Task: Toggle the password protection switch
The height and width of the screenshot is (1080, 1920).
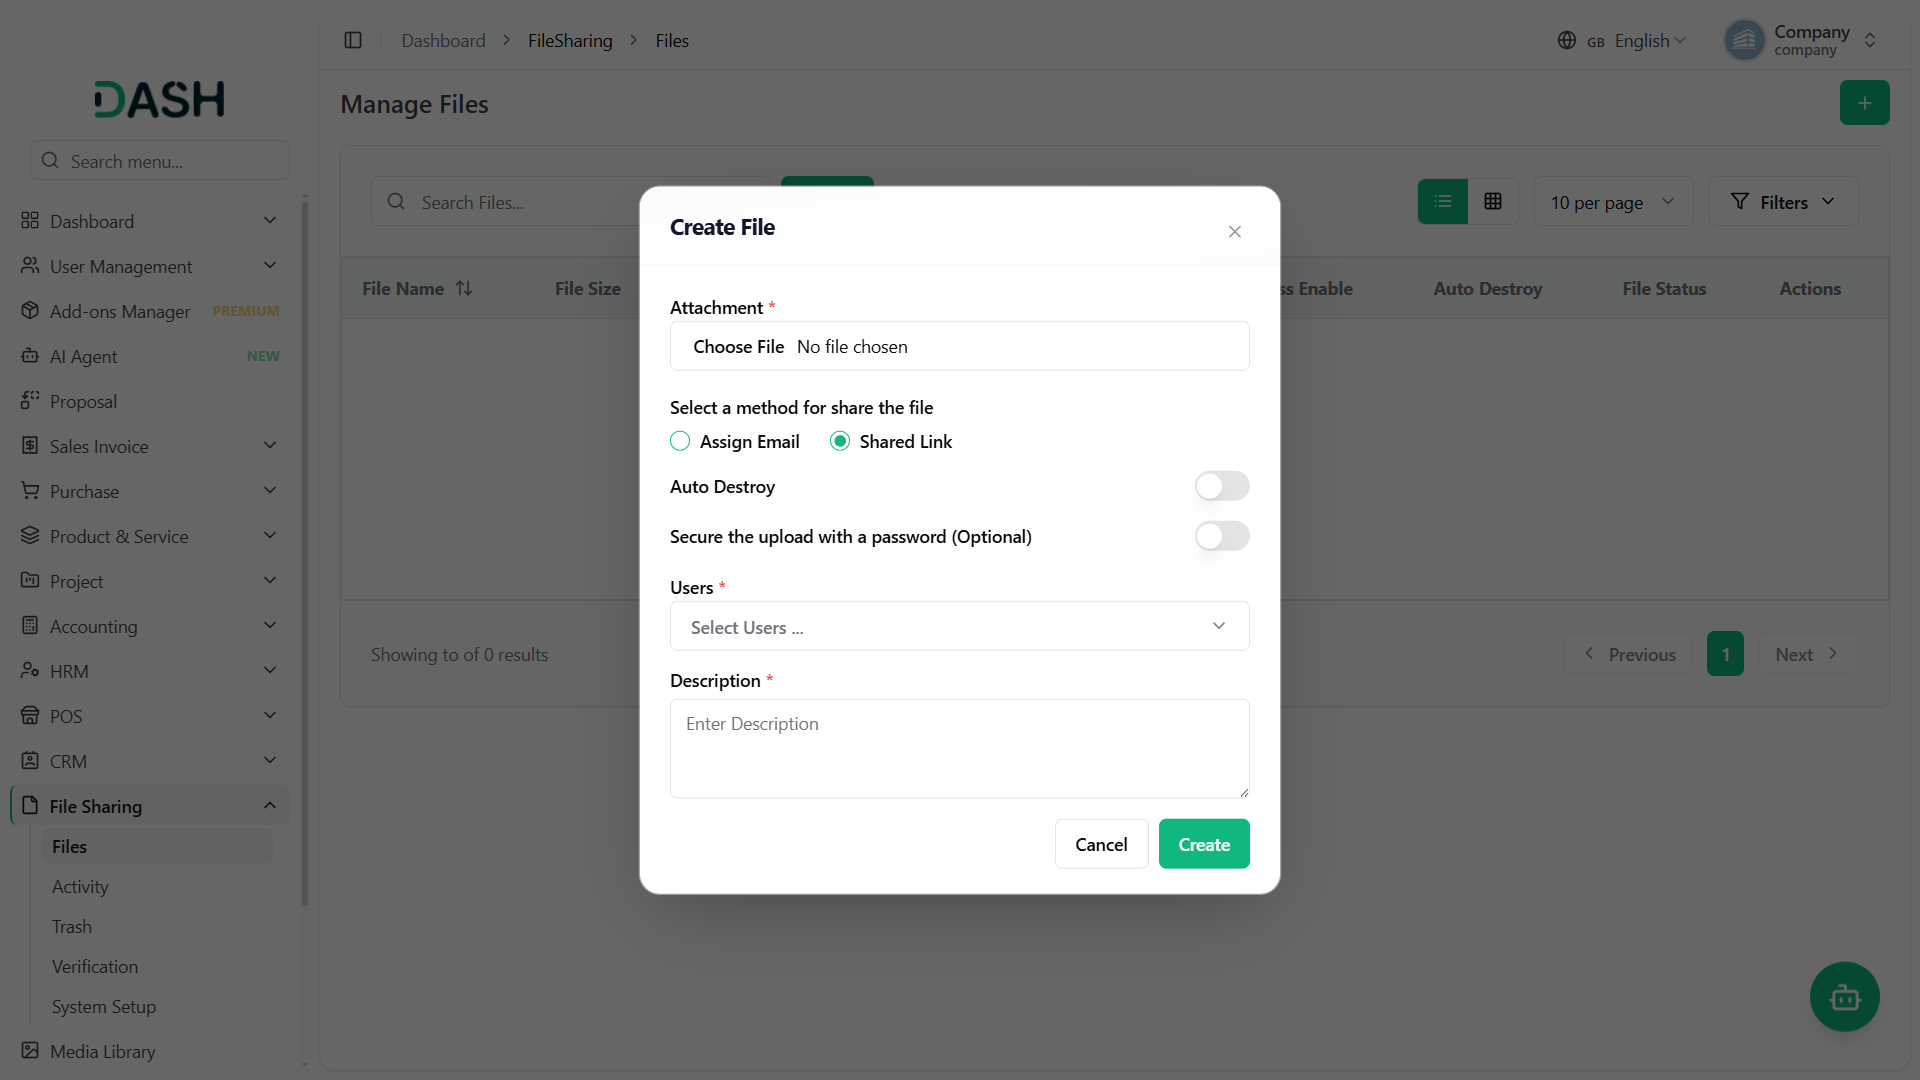Action: pyautogui.click(x=1222, y=536)
